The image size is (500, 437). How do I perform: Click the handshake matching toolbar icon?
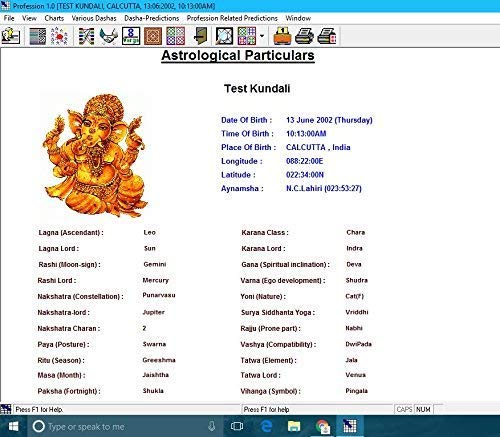[109, 36]
